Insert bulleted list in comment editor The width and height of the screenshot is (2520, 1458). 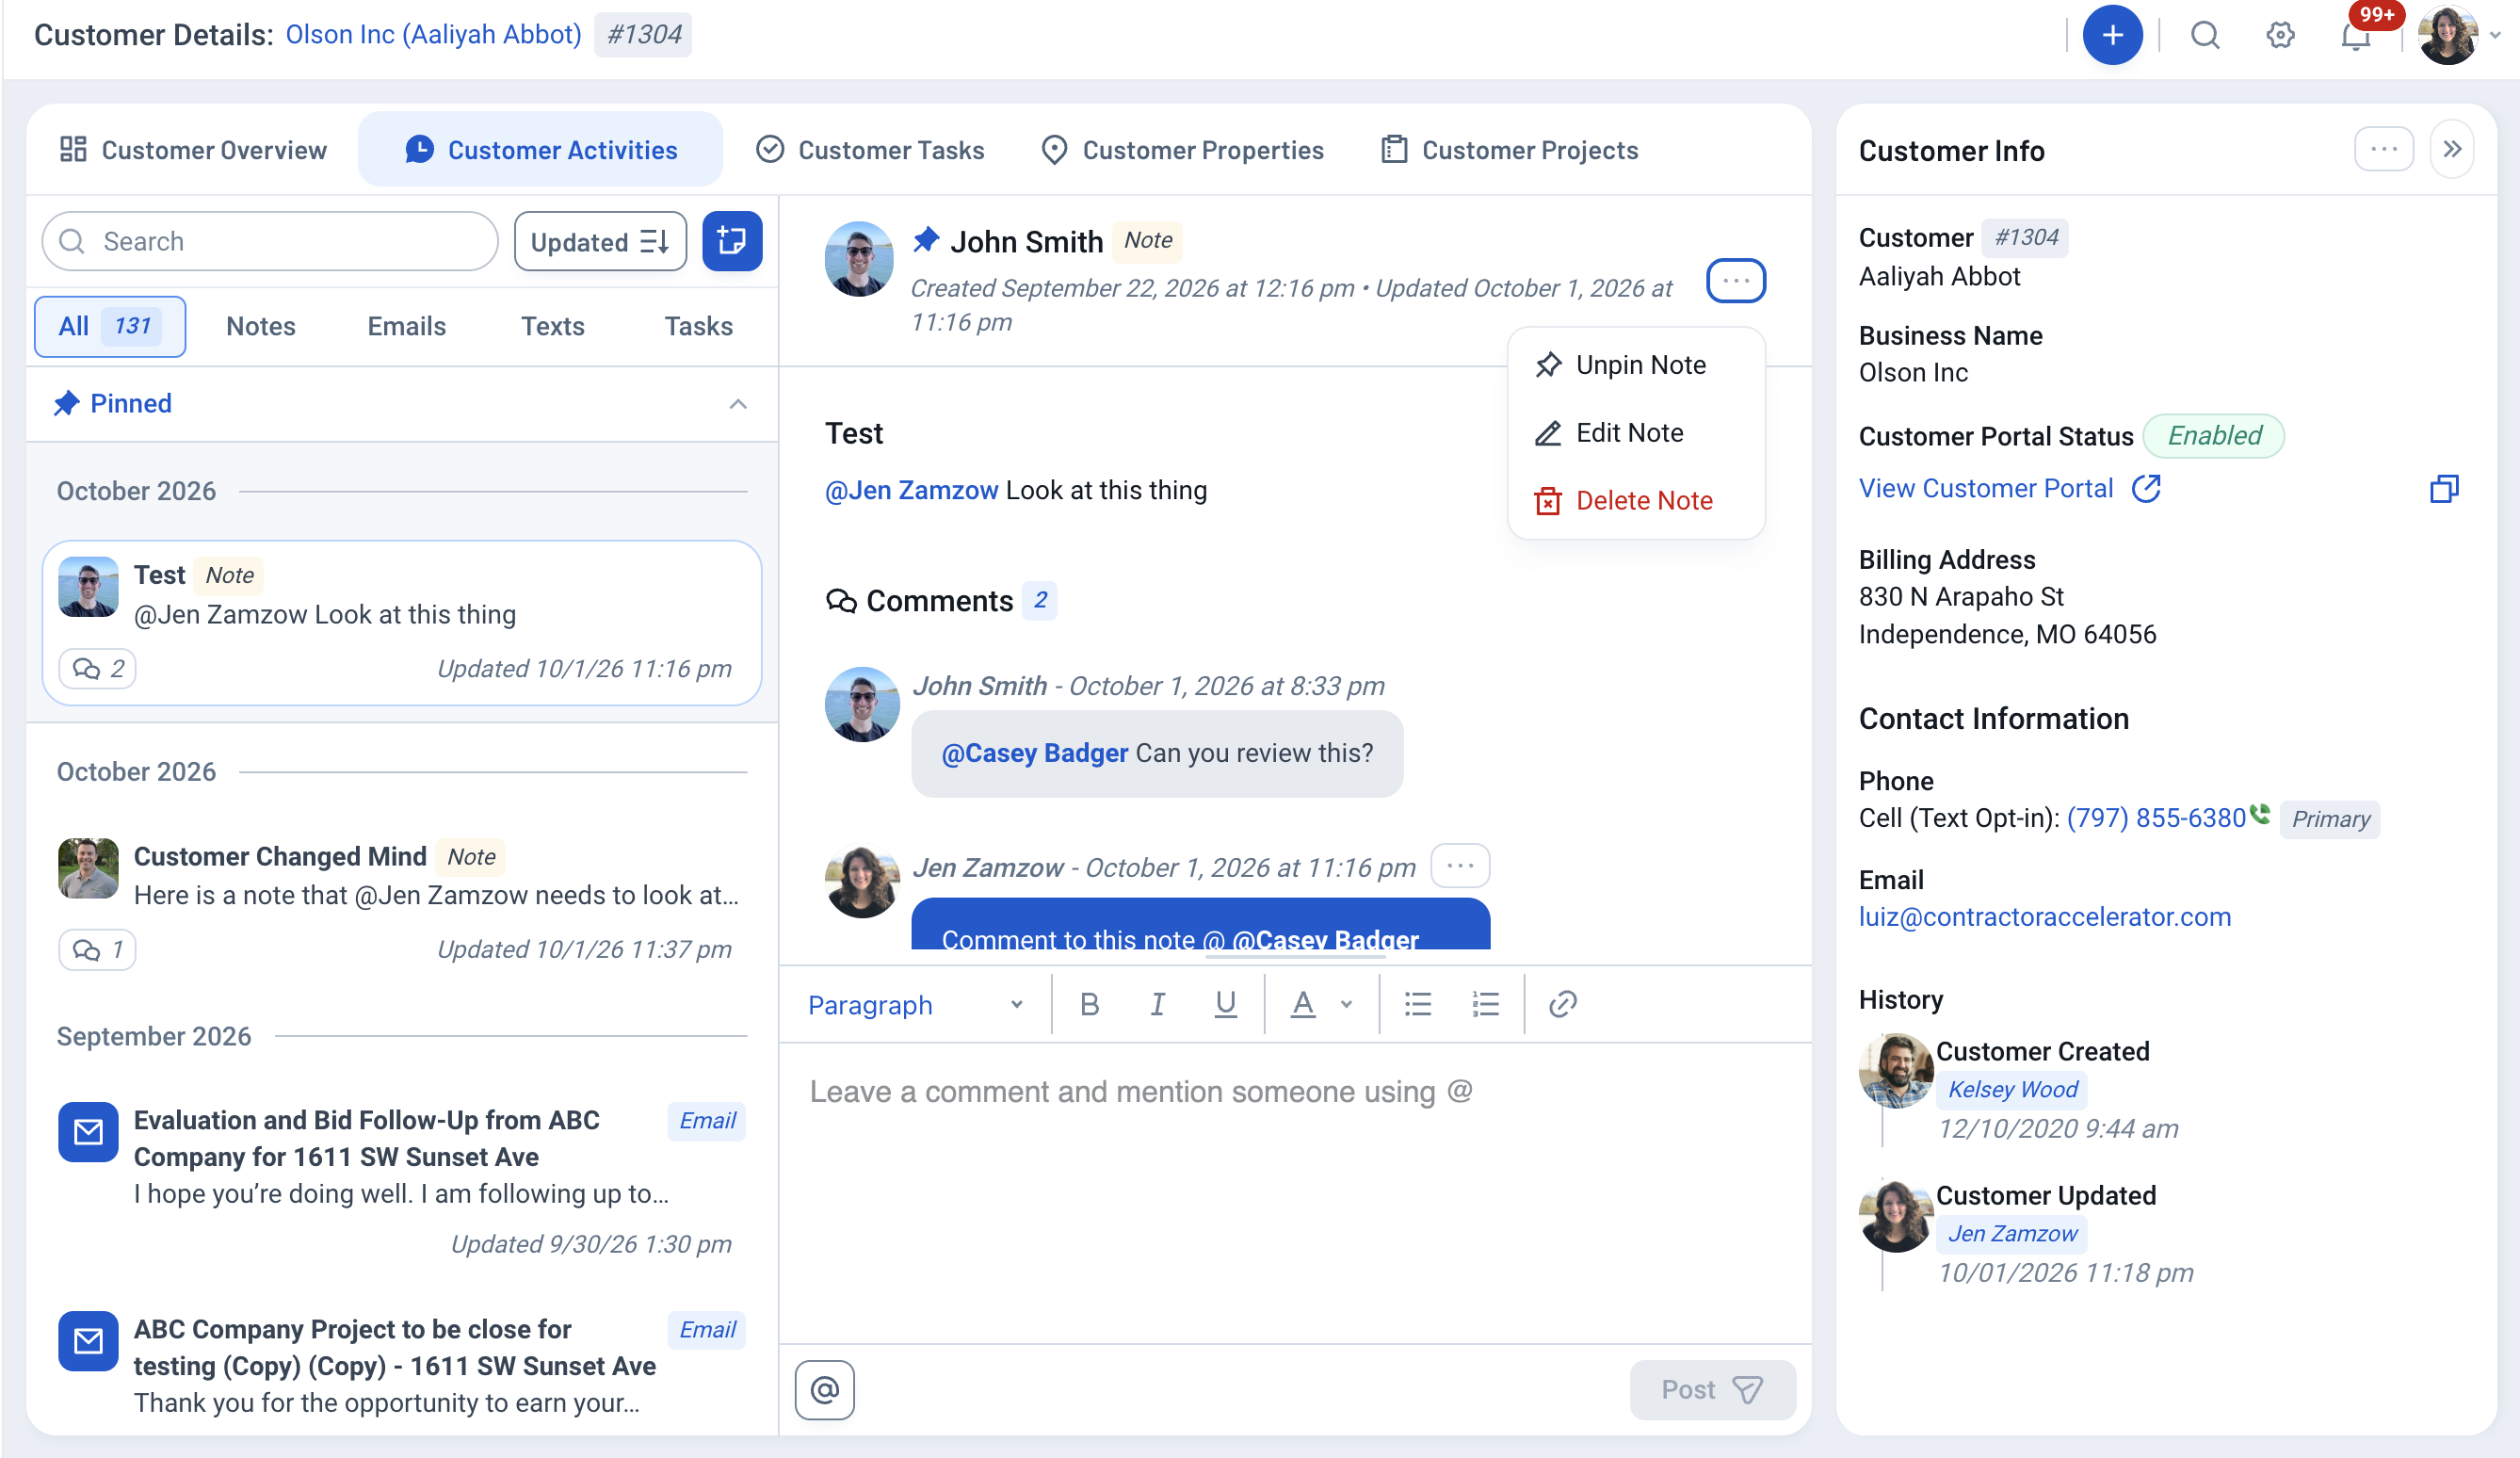point(1418,1004)
